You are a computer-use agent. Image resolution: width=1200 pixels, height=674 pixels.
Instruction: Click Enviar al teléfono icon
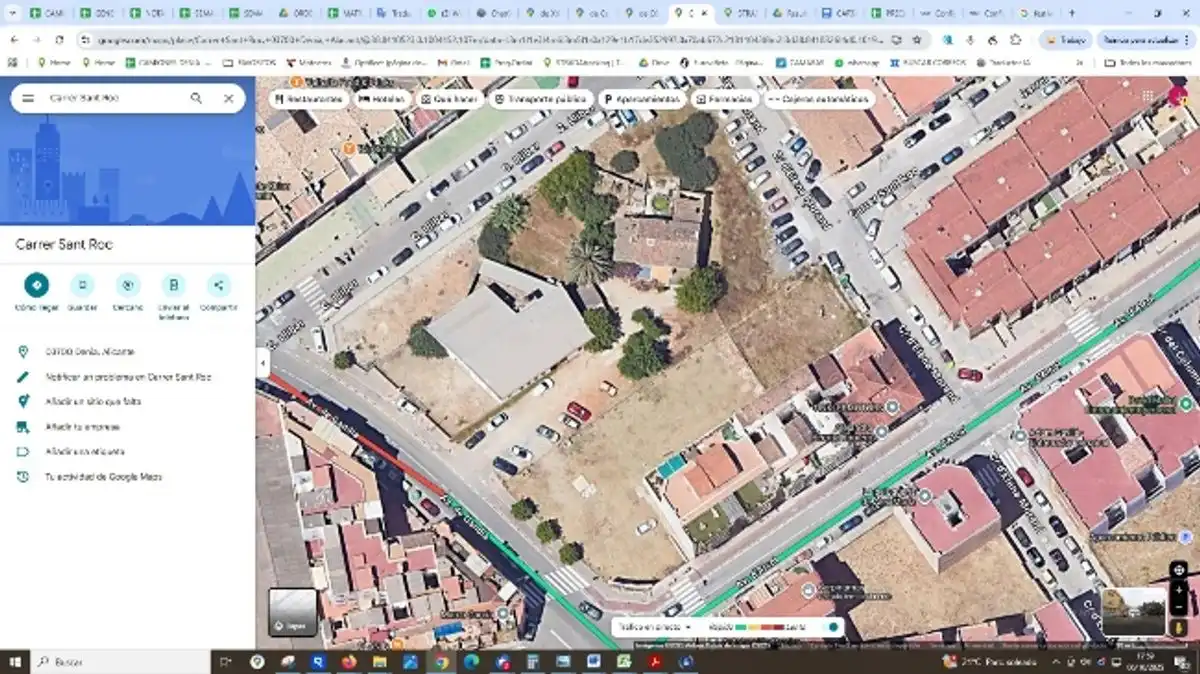[x=174, y=285]
